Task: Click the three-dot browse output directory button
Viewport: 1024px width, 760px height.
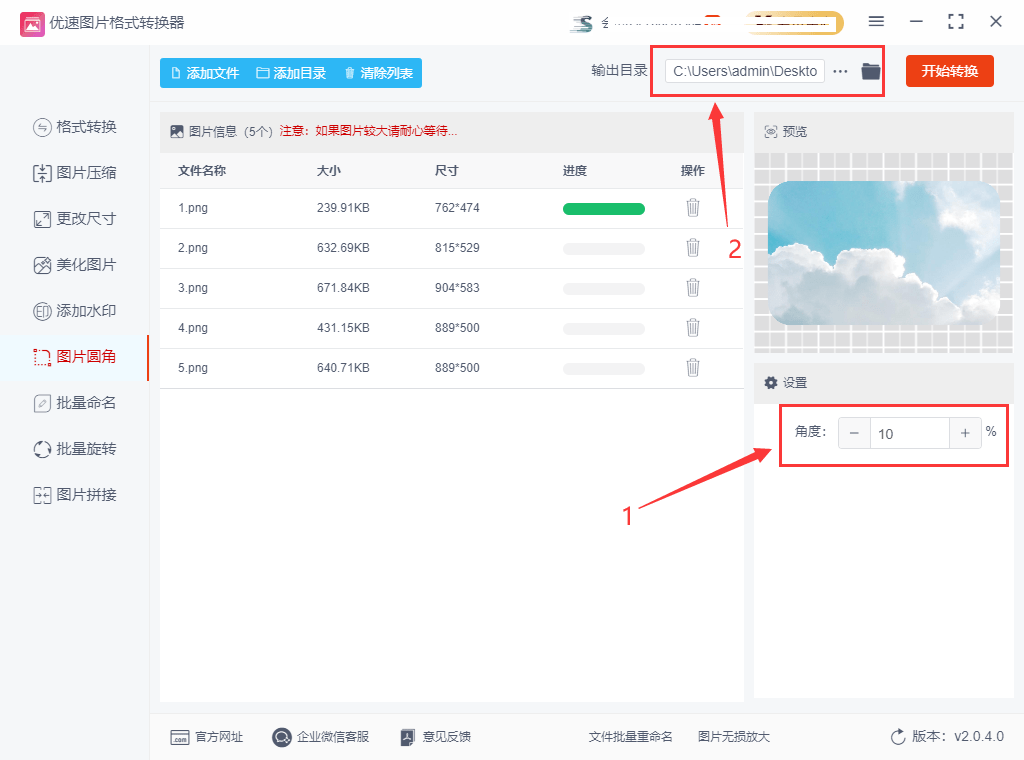Action: (x=840, y=71)
